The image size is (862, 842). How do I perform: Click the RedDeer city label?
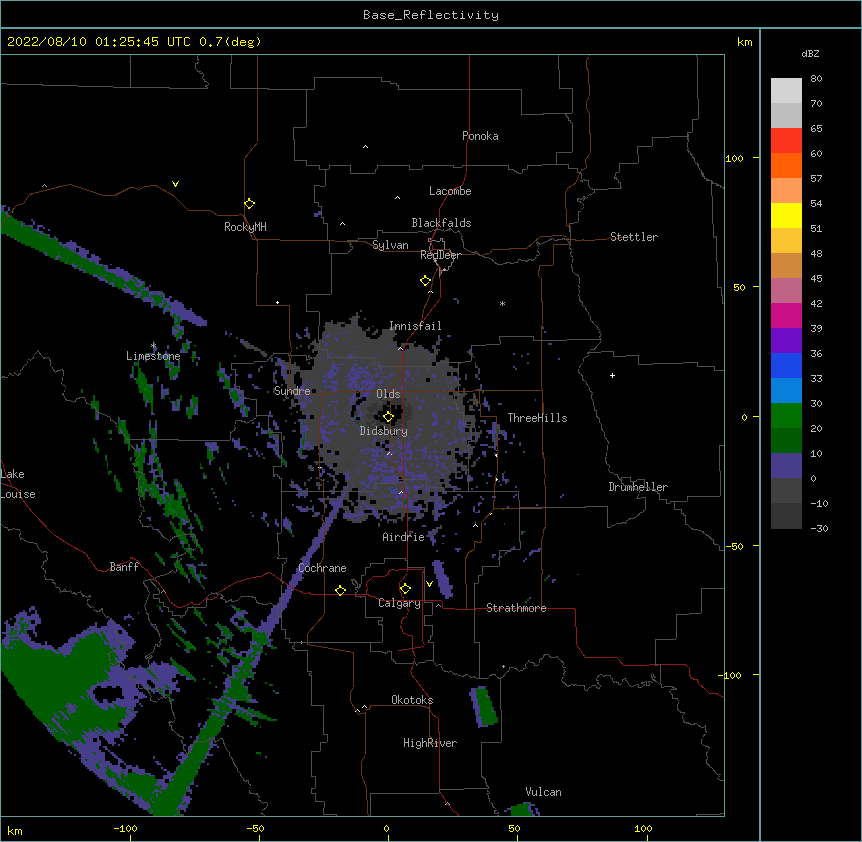[440, 255]
